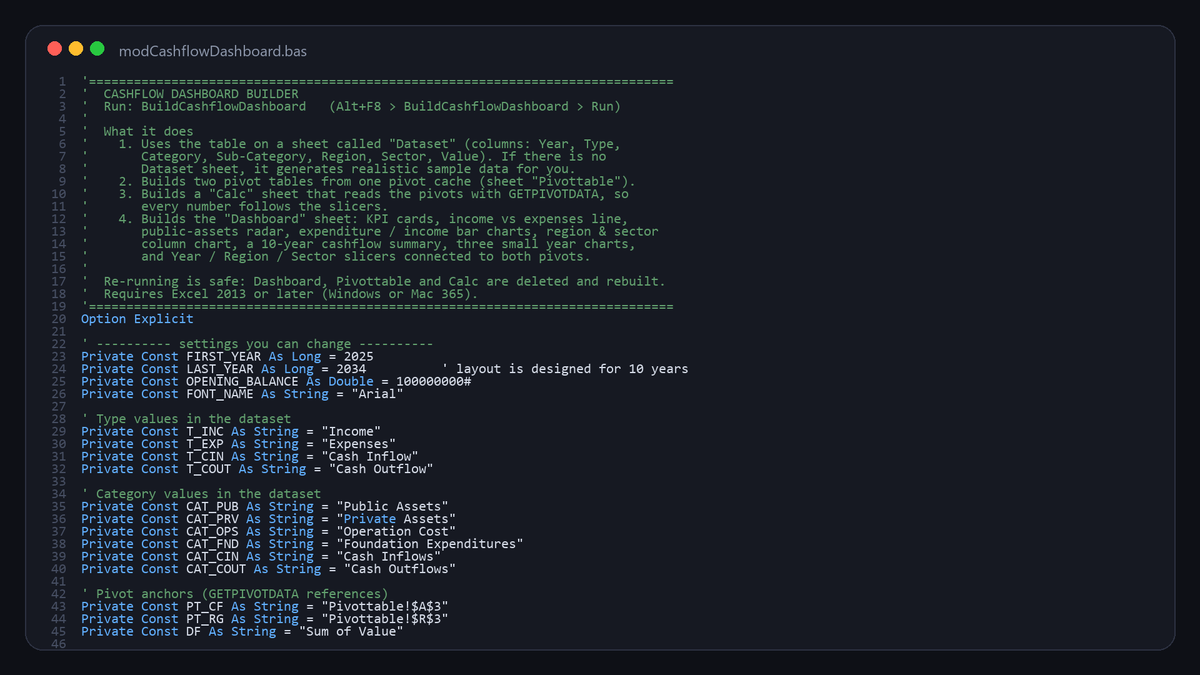The width and height of the screenshot is (1200, 675).
Task: Click the 'public-assets radar' comment line
Action: click(x=400, y=231)
